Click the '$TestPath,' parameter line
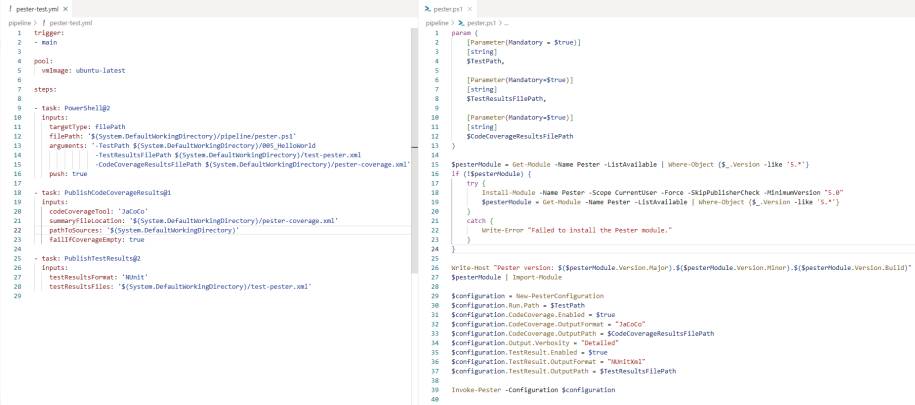 (x=486, y=61)
